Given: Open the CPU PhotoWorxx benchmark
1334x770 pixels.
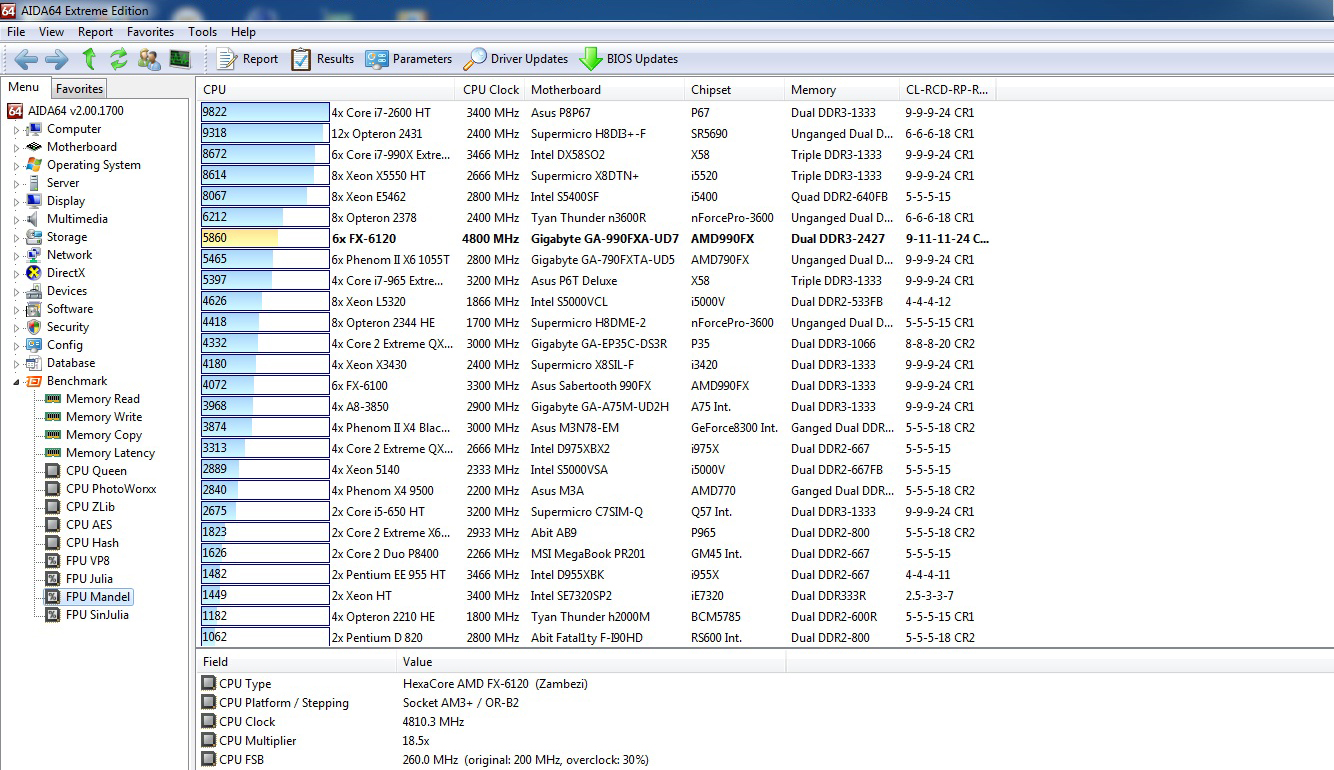Looking at the screenshot, I should 111,489.
